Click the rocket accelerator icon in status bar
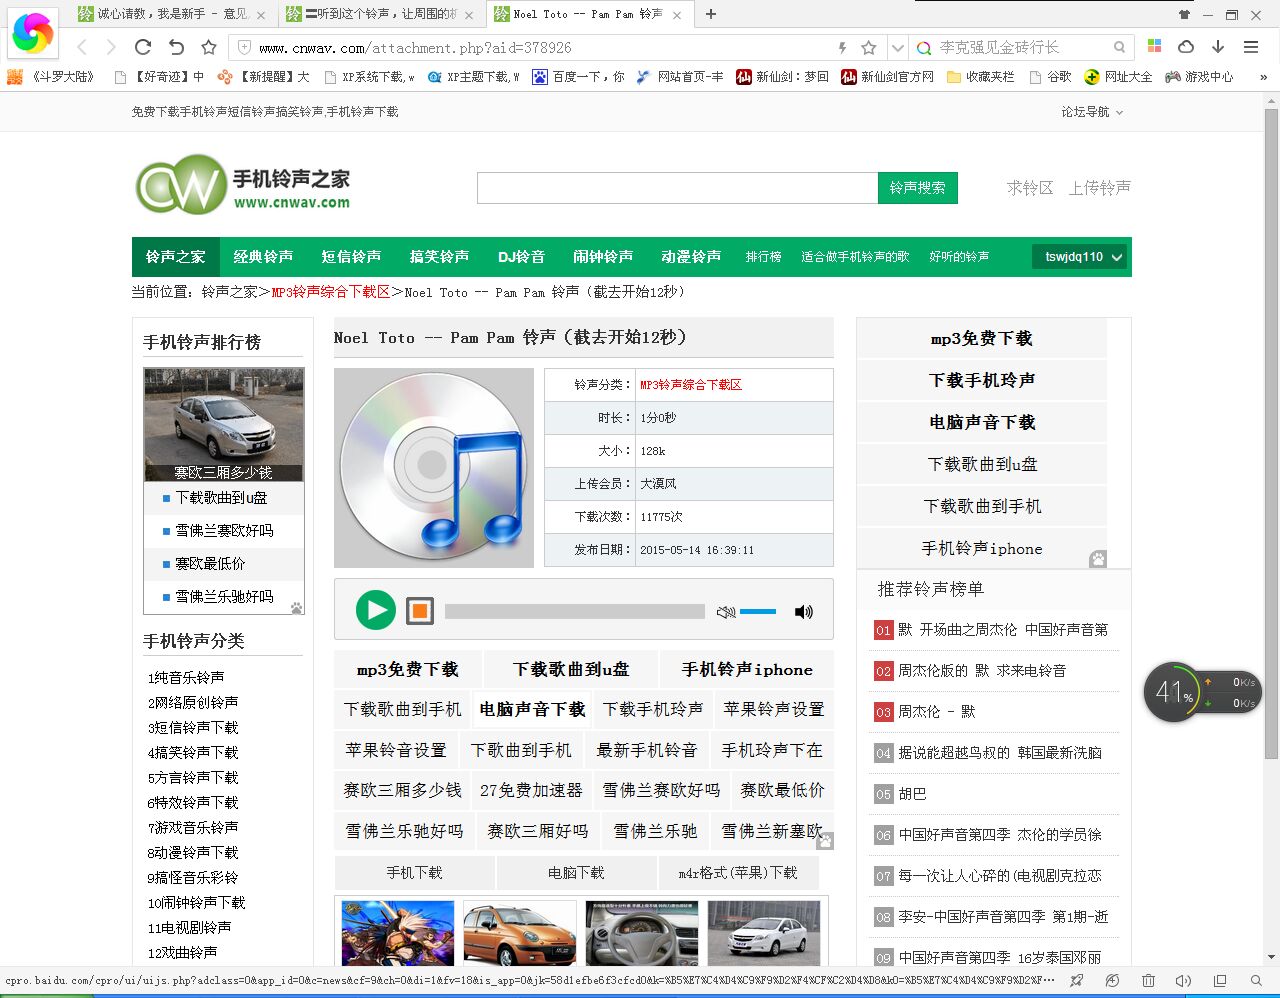The image size is (1280, 998). click(x=1077, y=981)
